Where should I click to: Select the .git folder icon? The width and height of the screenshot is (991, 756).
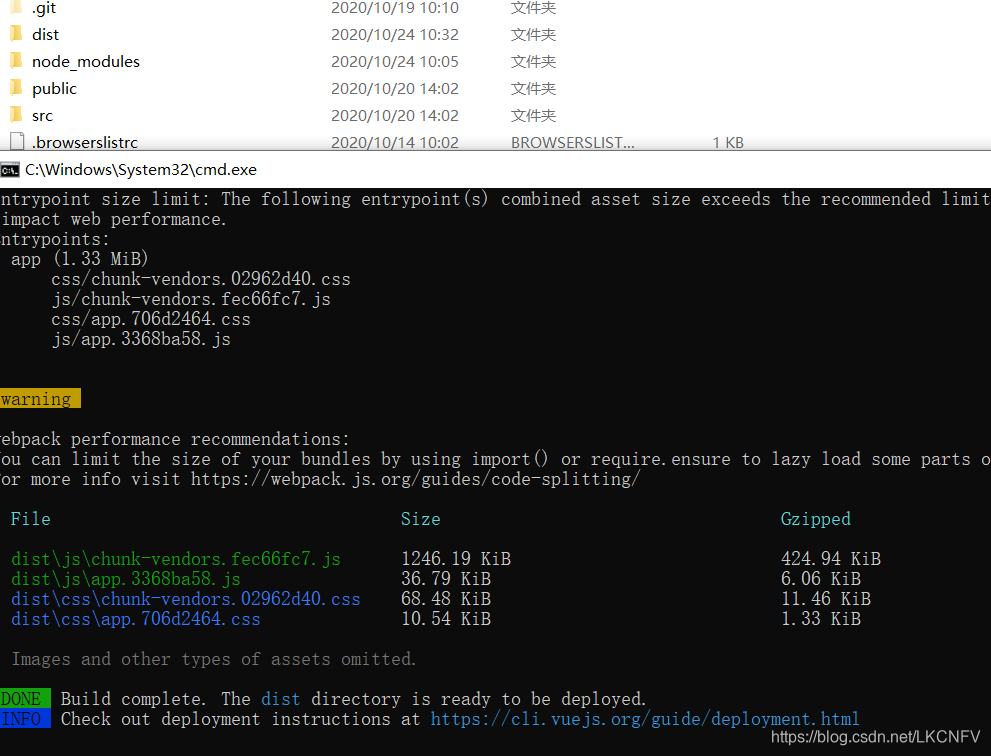(x=16, y=7)
